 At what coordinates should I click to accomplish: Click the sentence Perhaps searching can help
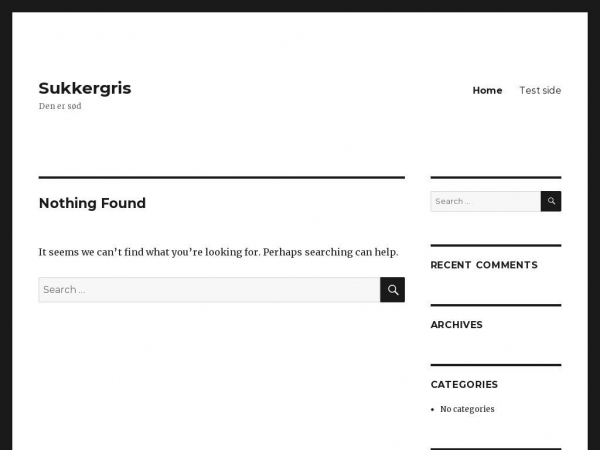coord(331,252)
